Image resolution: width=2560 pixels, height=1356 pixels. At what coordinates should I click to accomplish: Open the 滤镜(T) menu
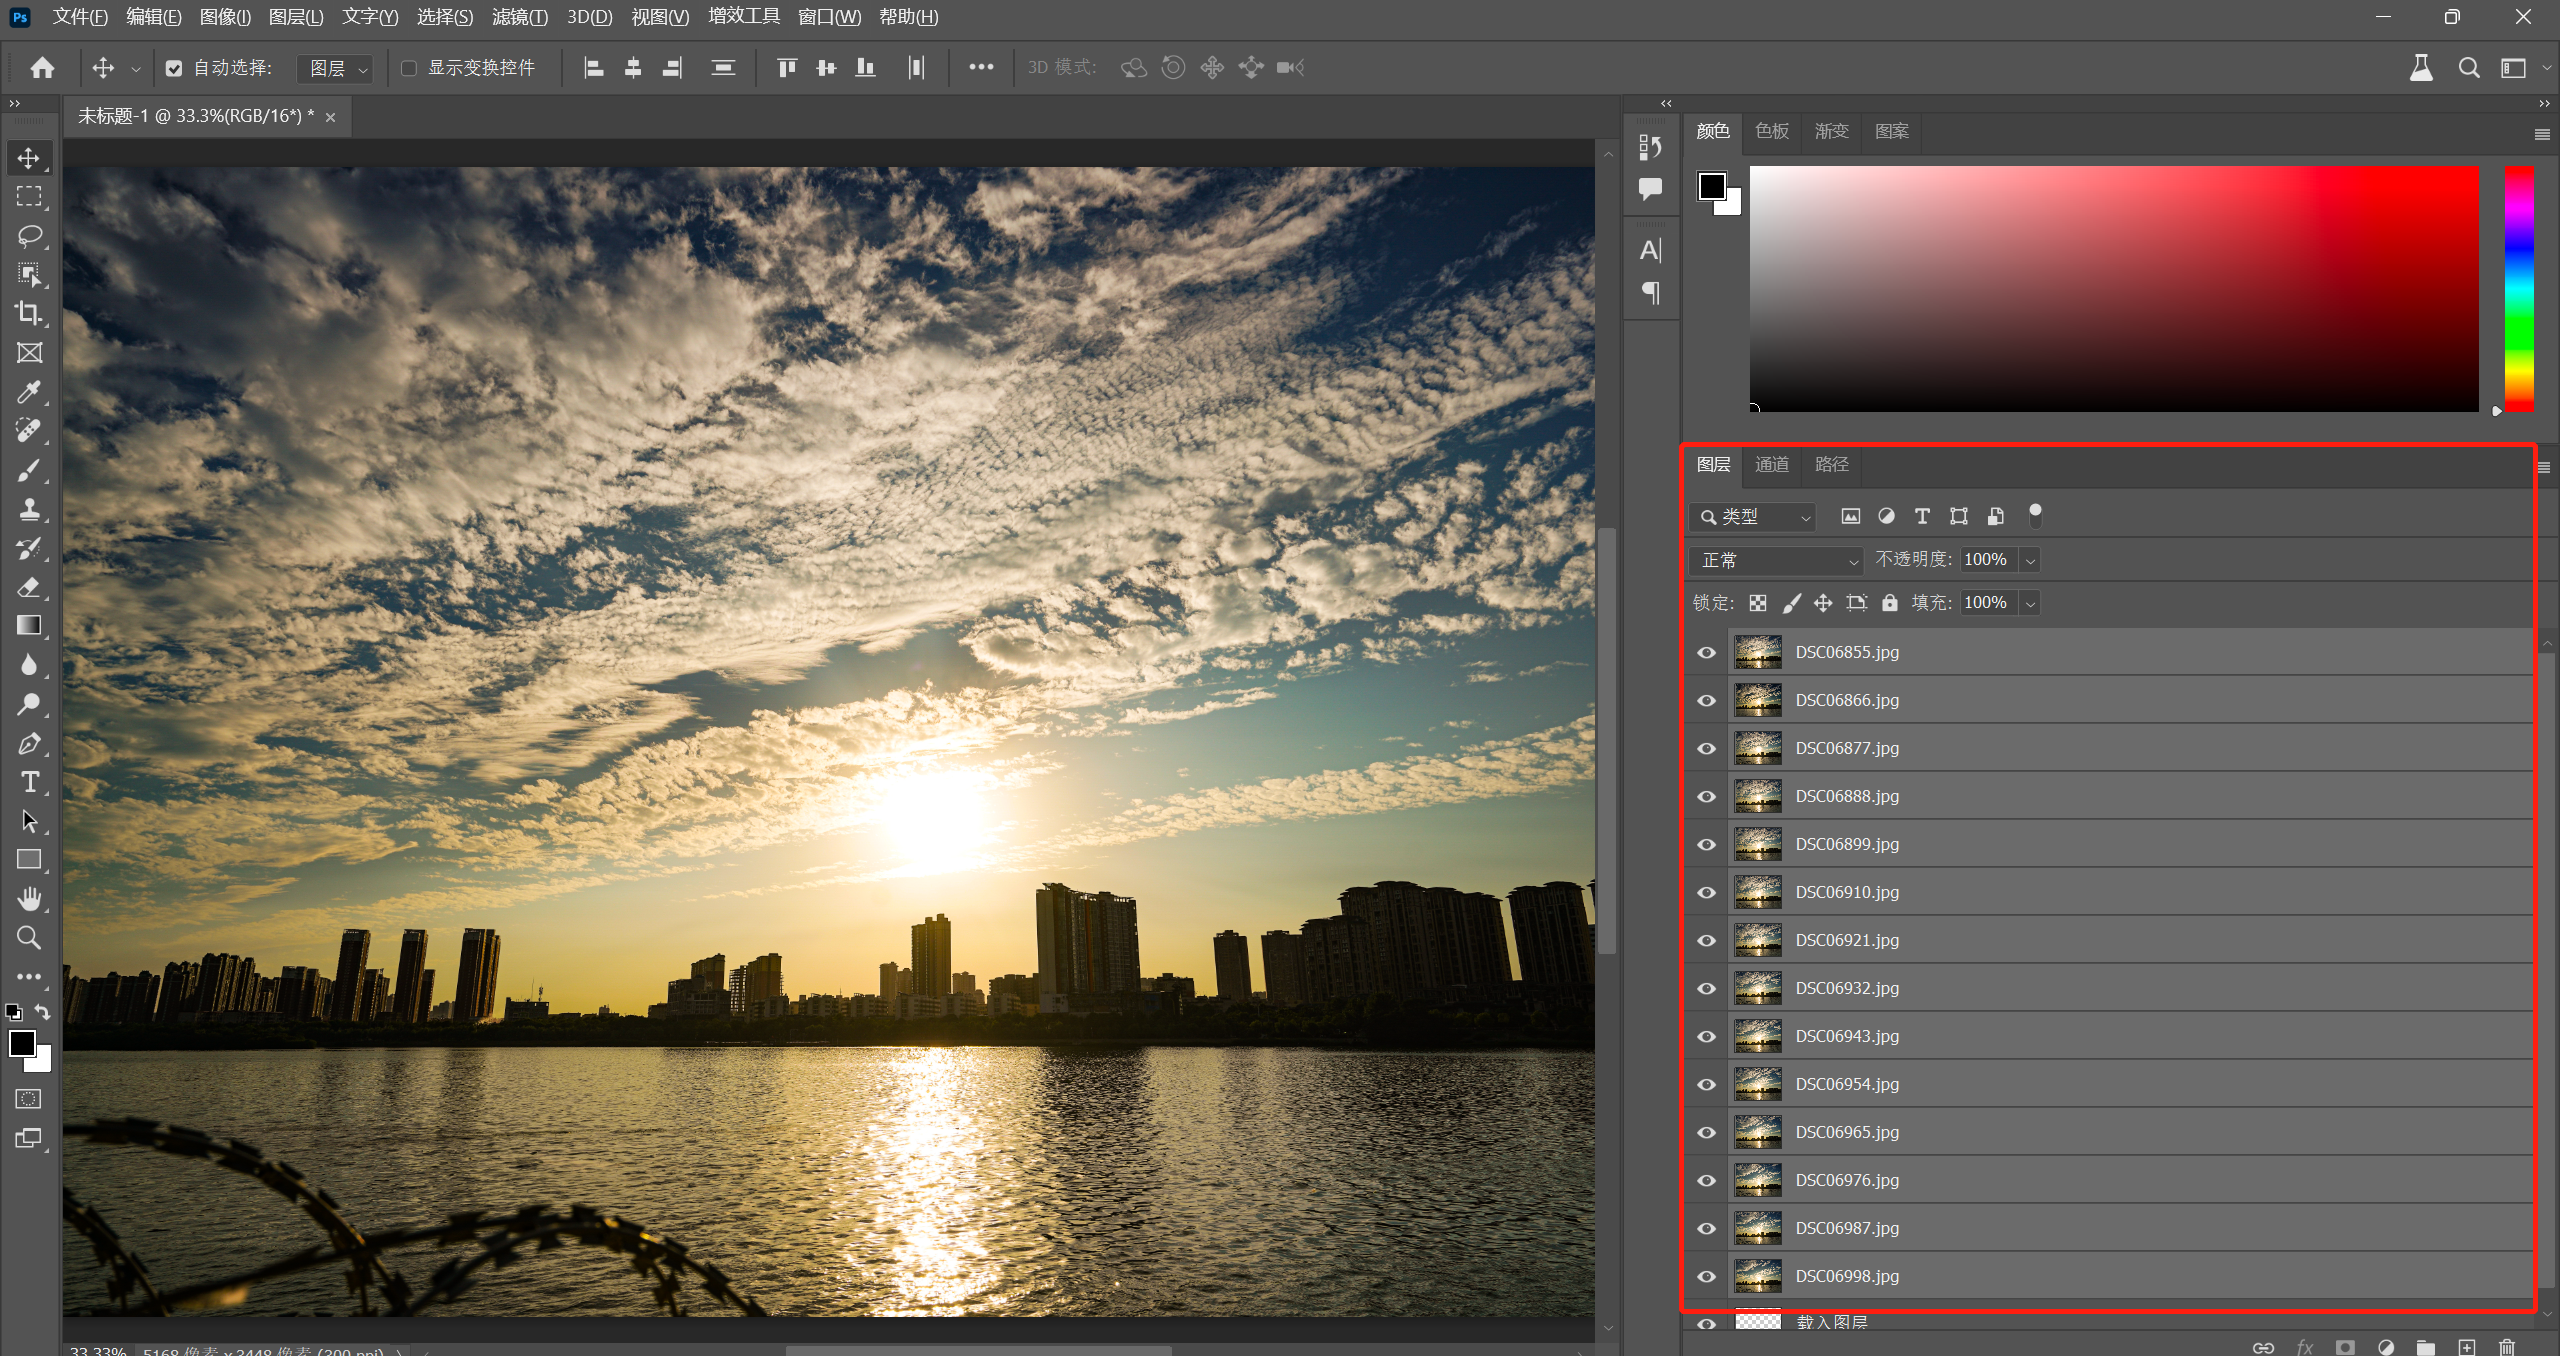click(x=519, y=17)
